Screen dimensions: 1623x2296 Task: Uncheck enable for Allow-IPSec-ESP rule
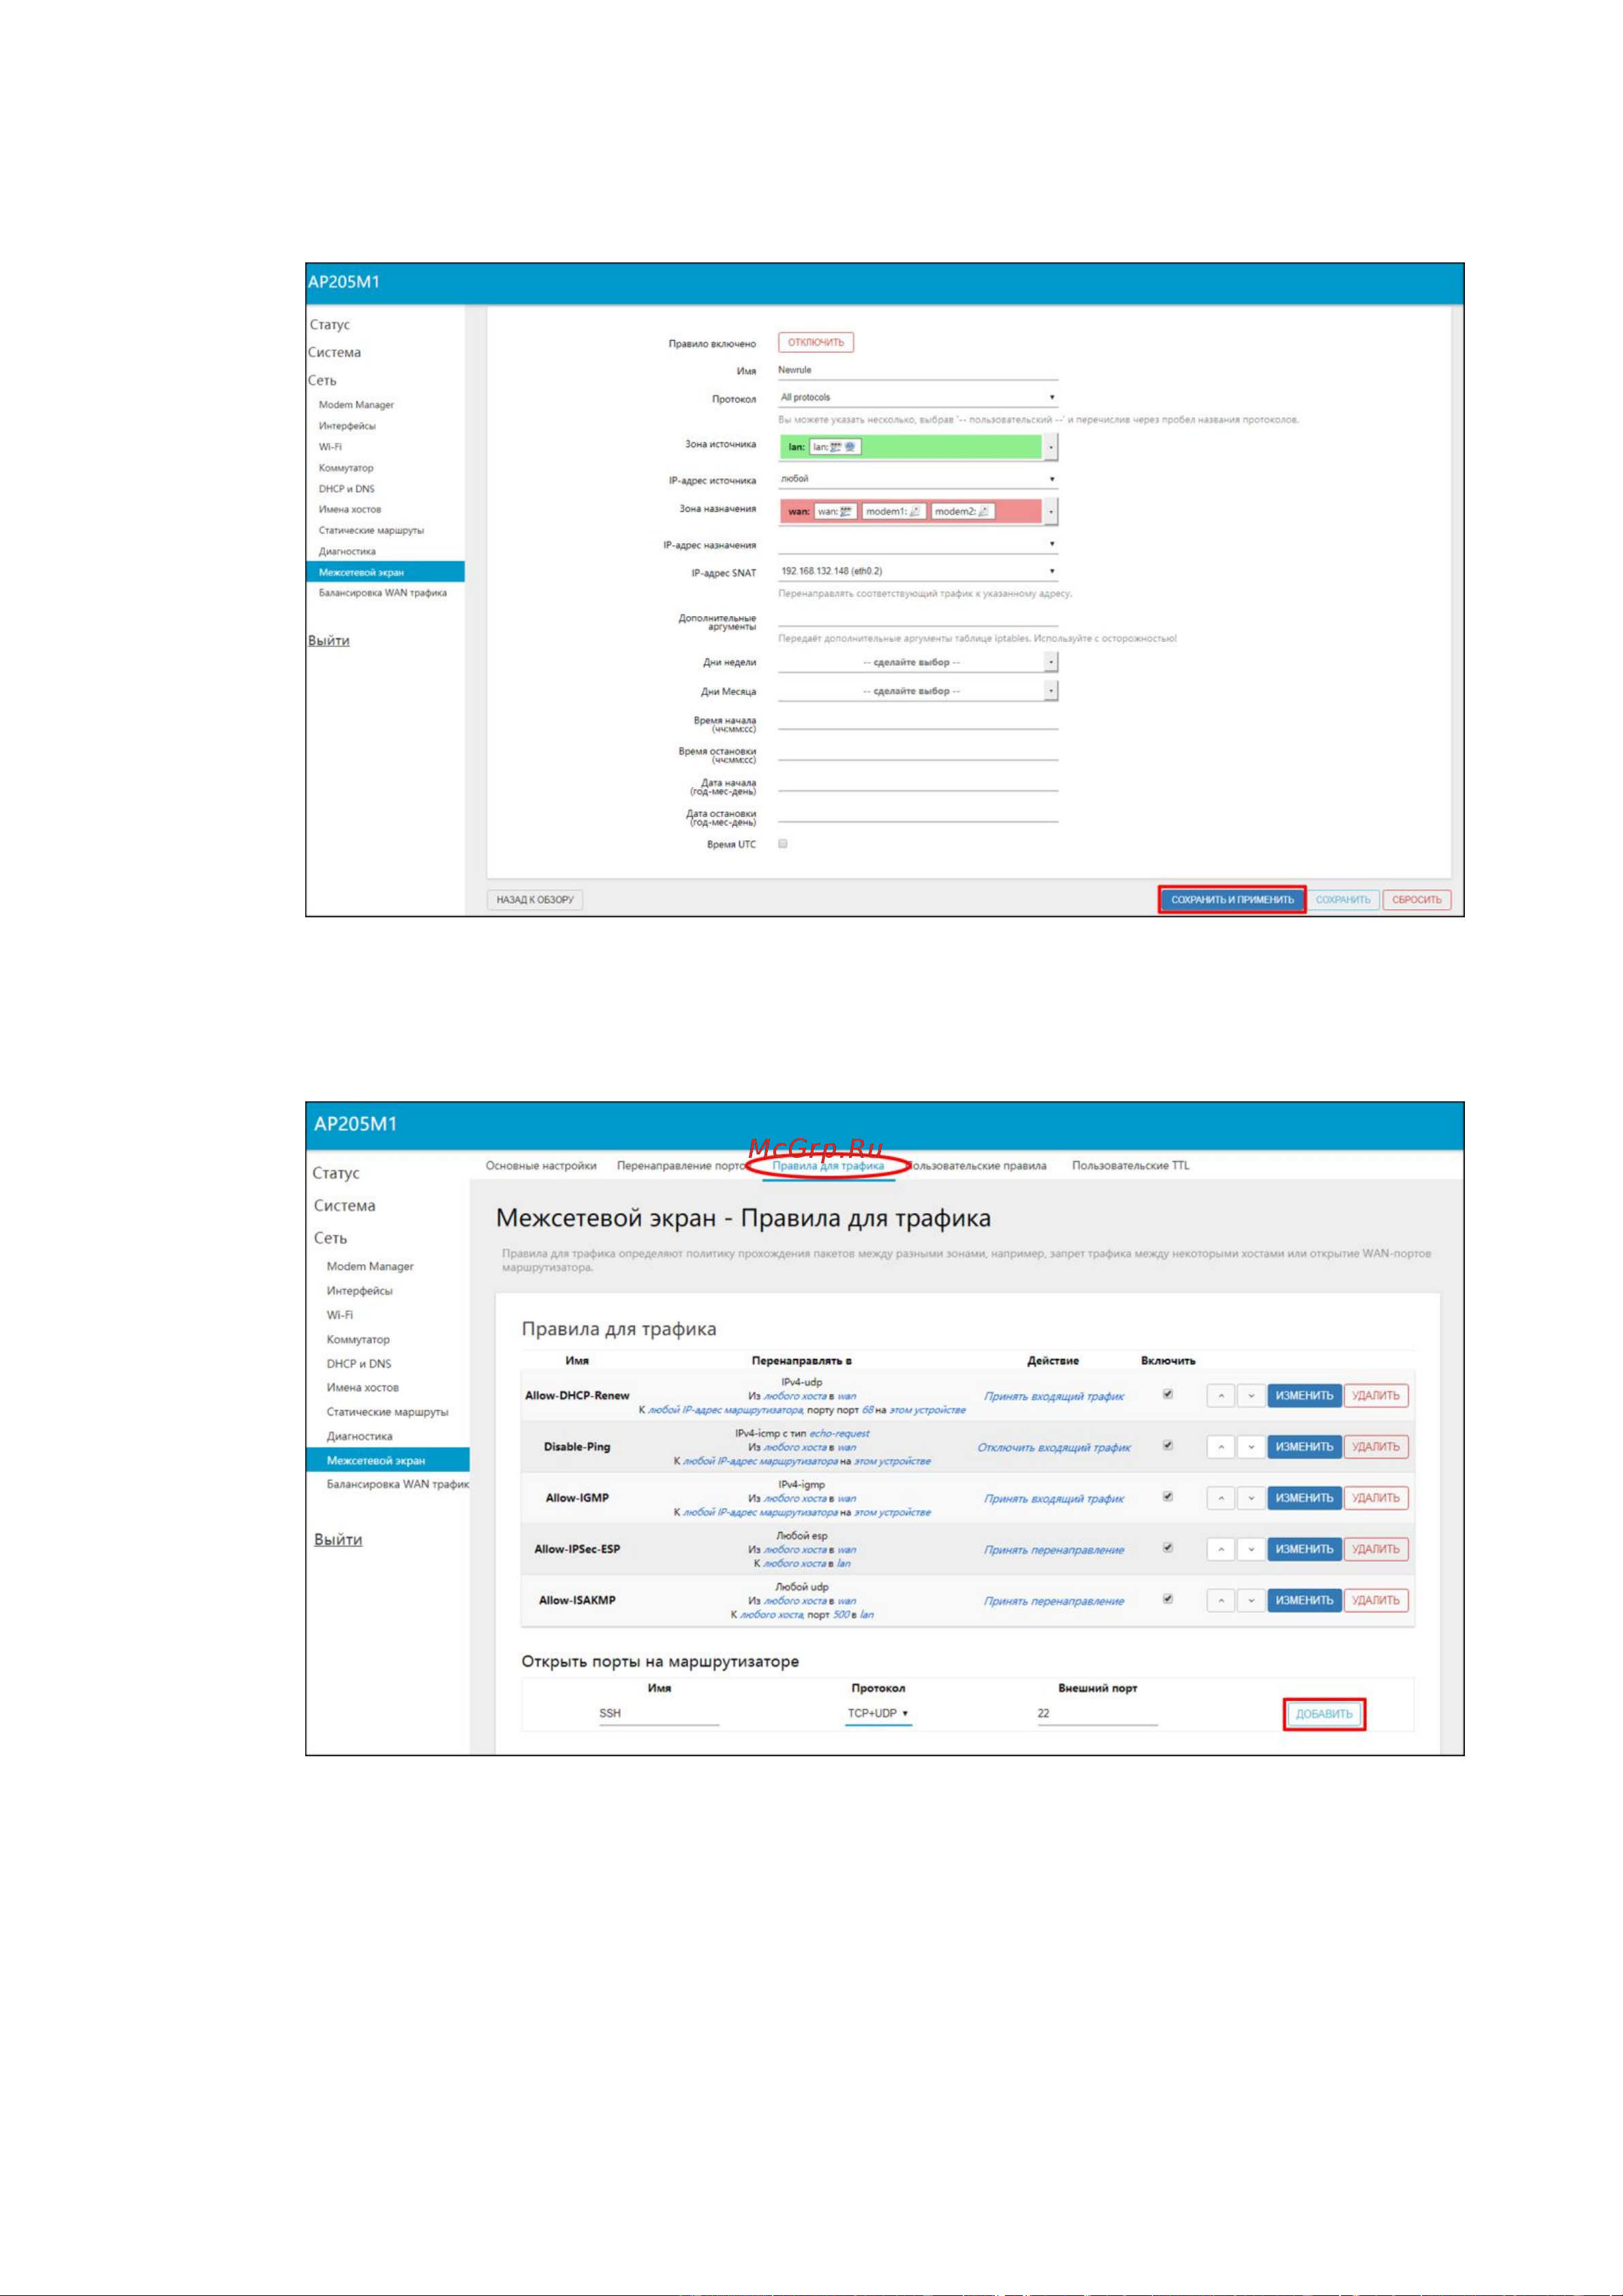tap(1167, 1548)
